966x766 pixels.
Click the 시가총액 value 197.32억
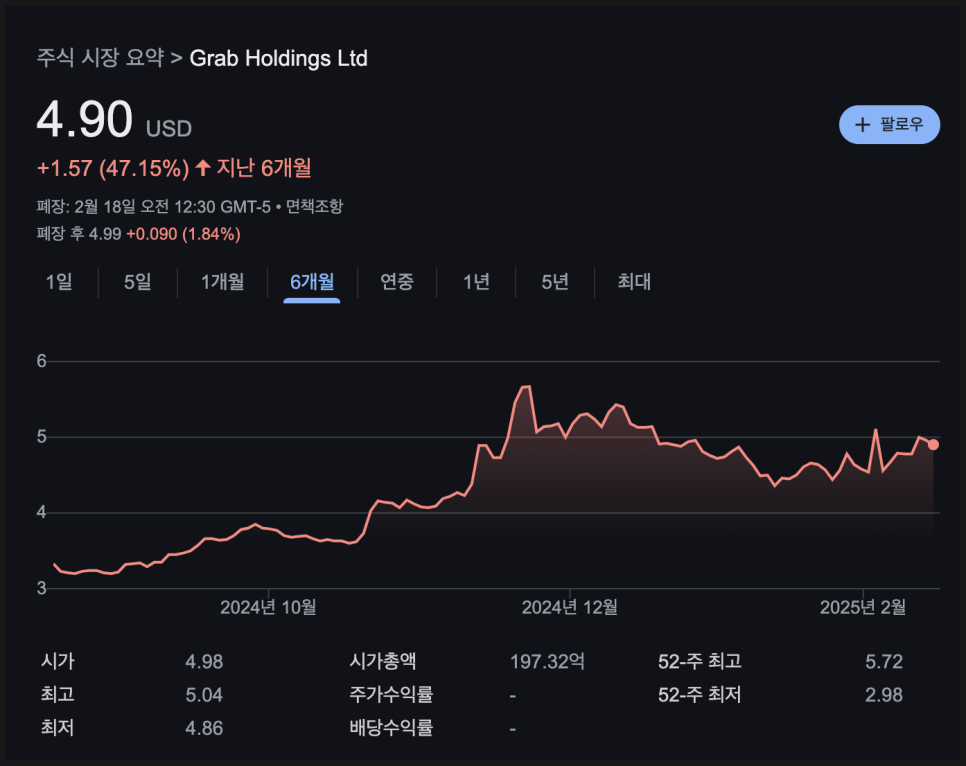[547, 662]
